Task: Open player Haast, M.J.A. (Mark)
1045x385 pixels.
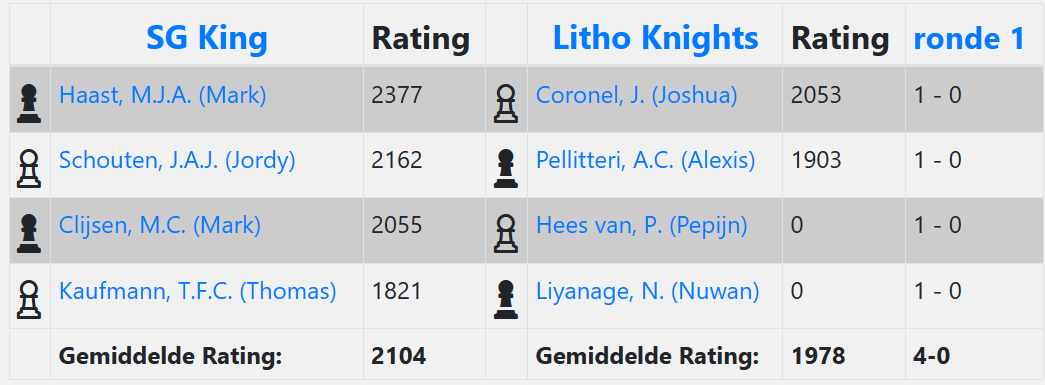Action: (x=163, y=95)
